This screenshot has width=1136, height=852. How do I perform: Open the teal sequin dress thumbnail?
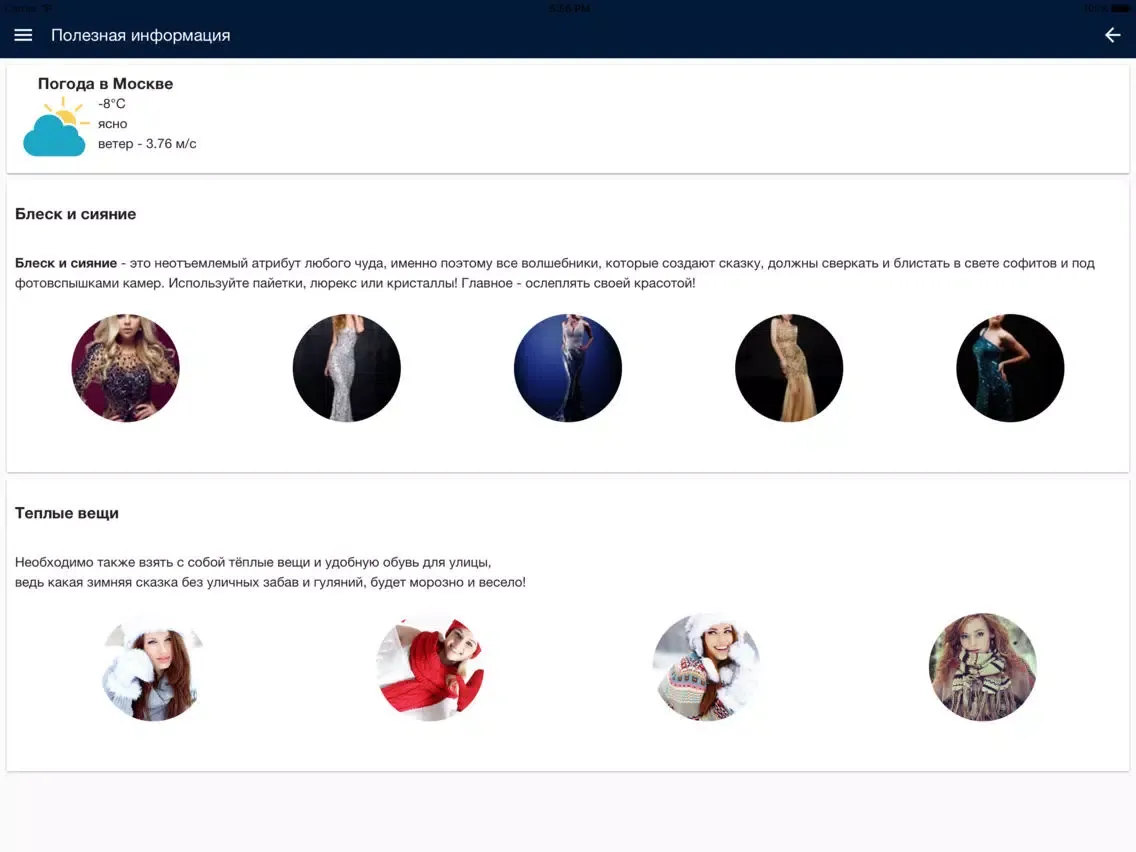pos(1010,368)
